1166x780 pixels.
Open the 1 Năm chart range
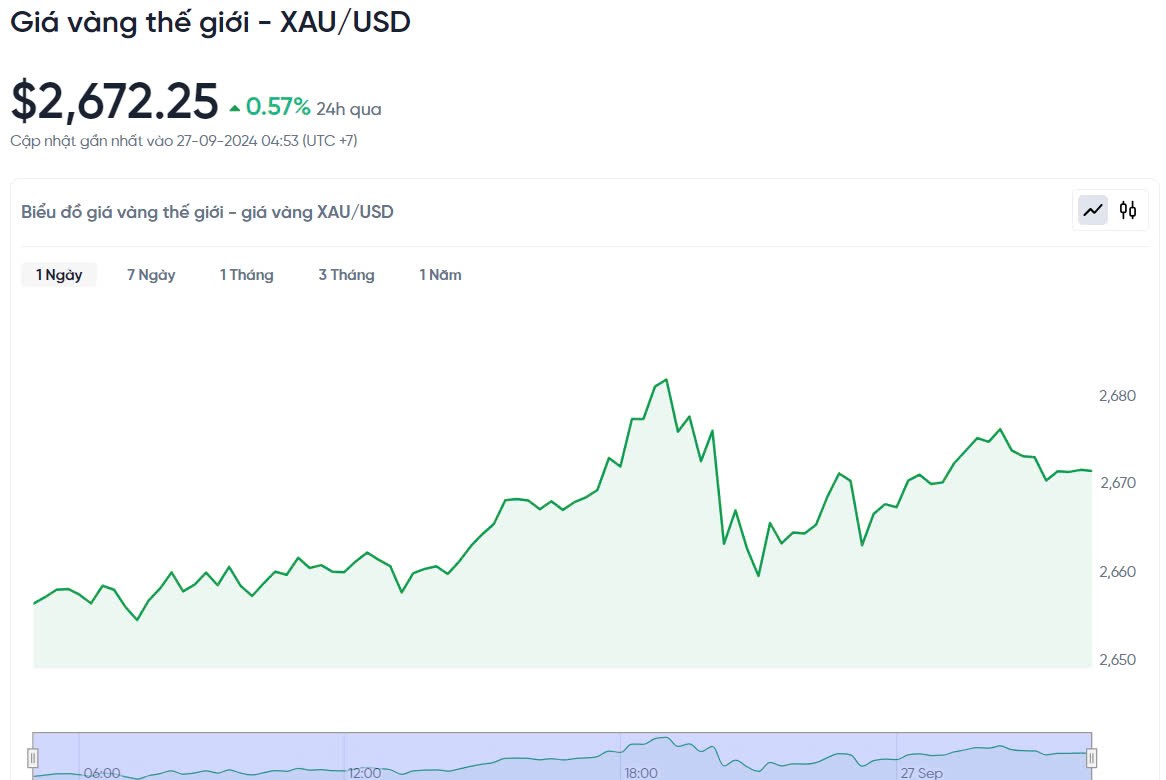pos(440,275)
